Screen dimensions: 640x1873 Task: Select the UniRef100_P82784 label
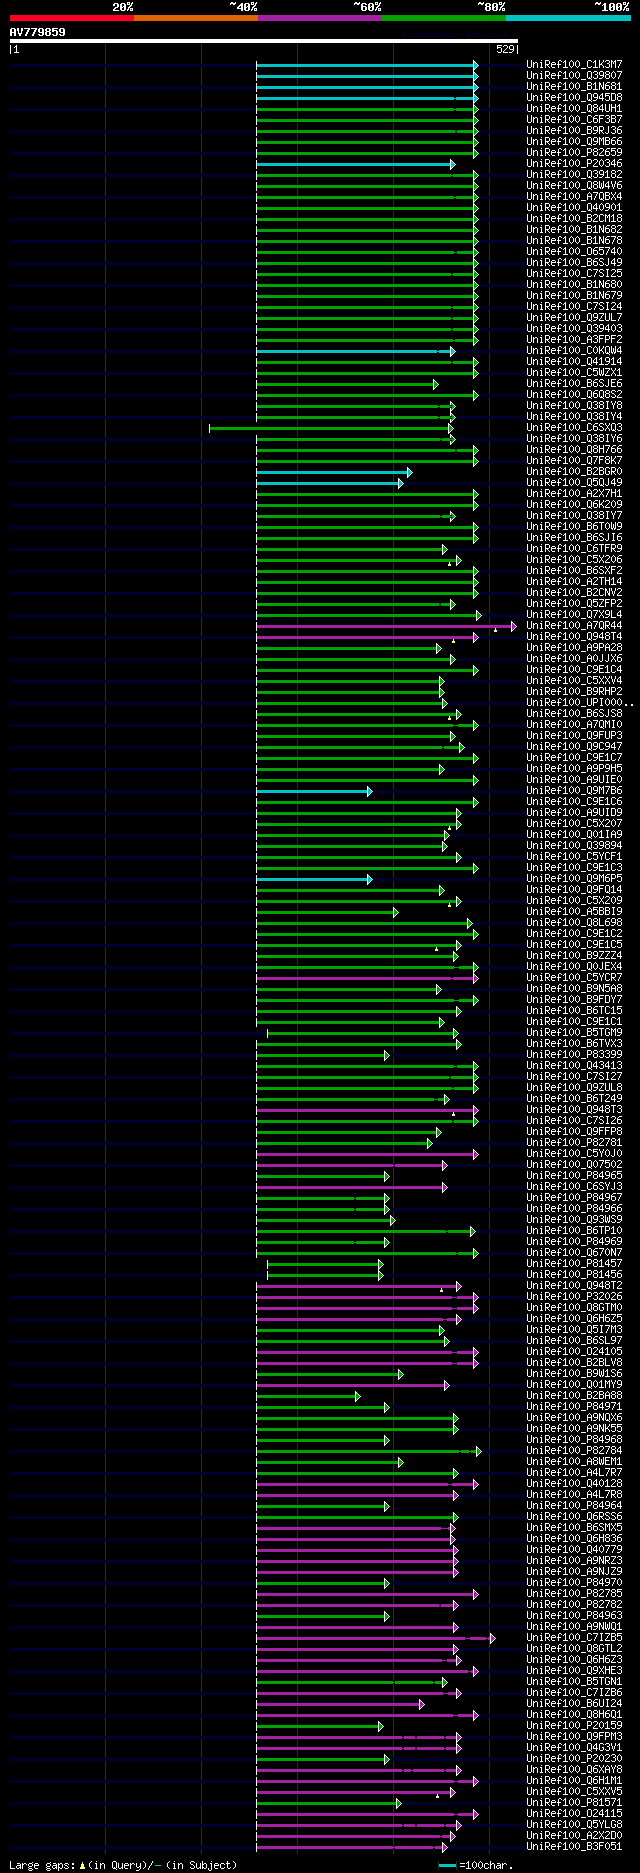tap(574, 1451)
